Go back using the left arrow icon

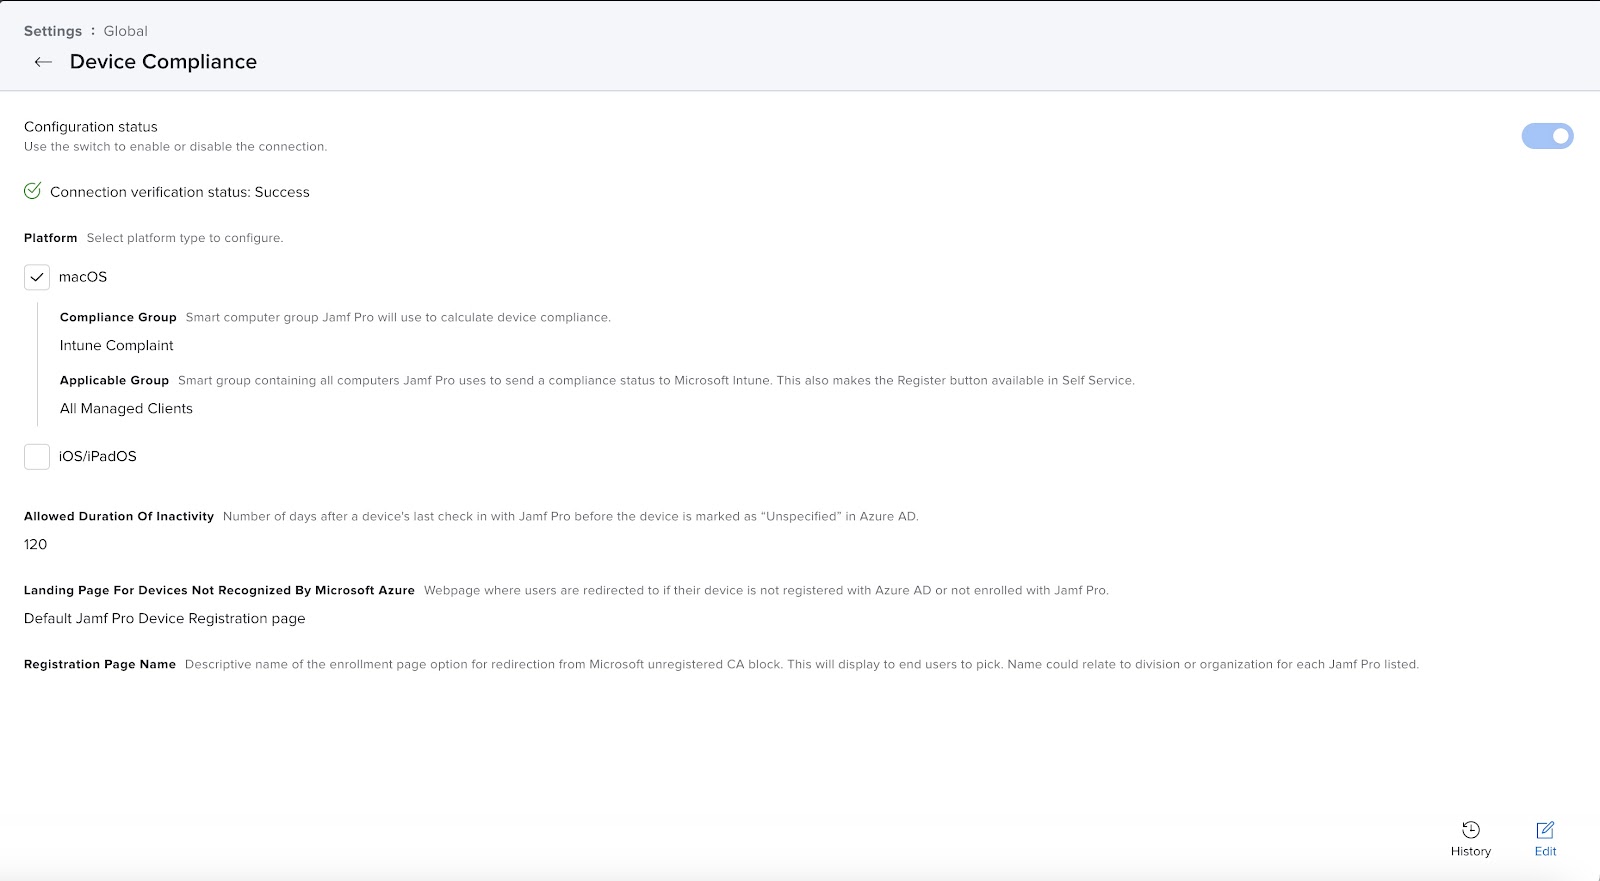click(x=43, y=62)
